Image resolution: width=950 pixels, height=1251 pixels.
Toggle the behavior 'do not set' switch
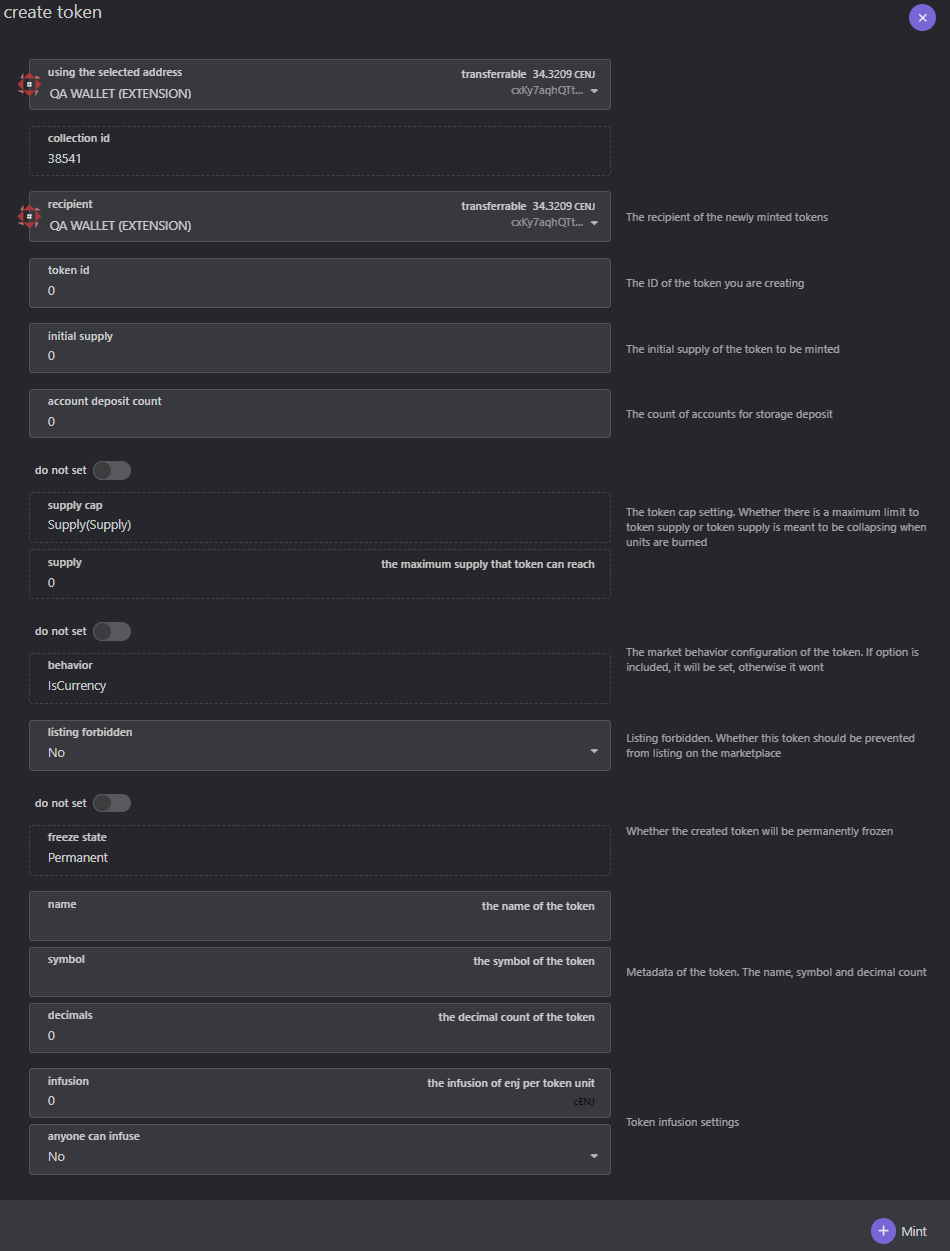112,631
